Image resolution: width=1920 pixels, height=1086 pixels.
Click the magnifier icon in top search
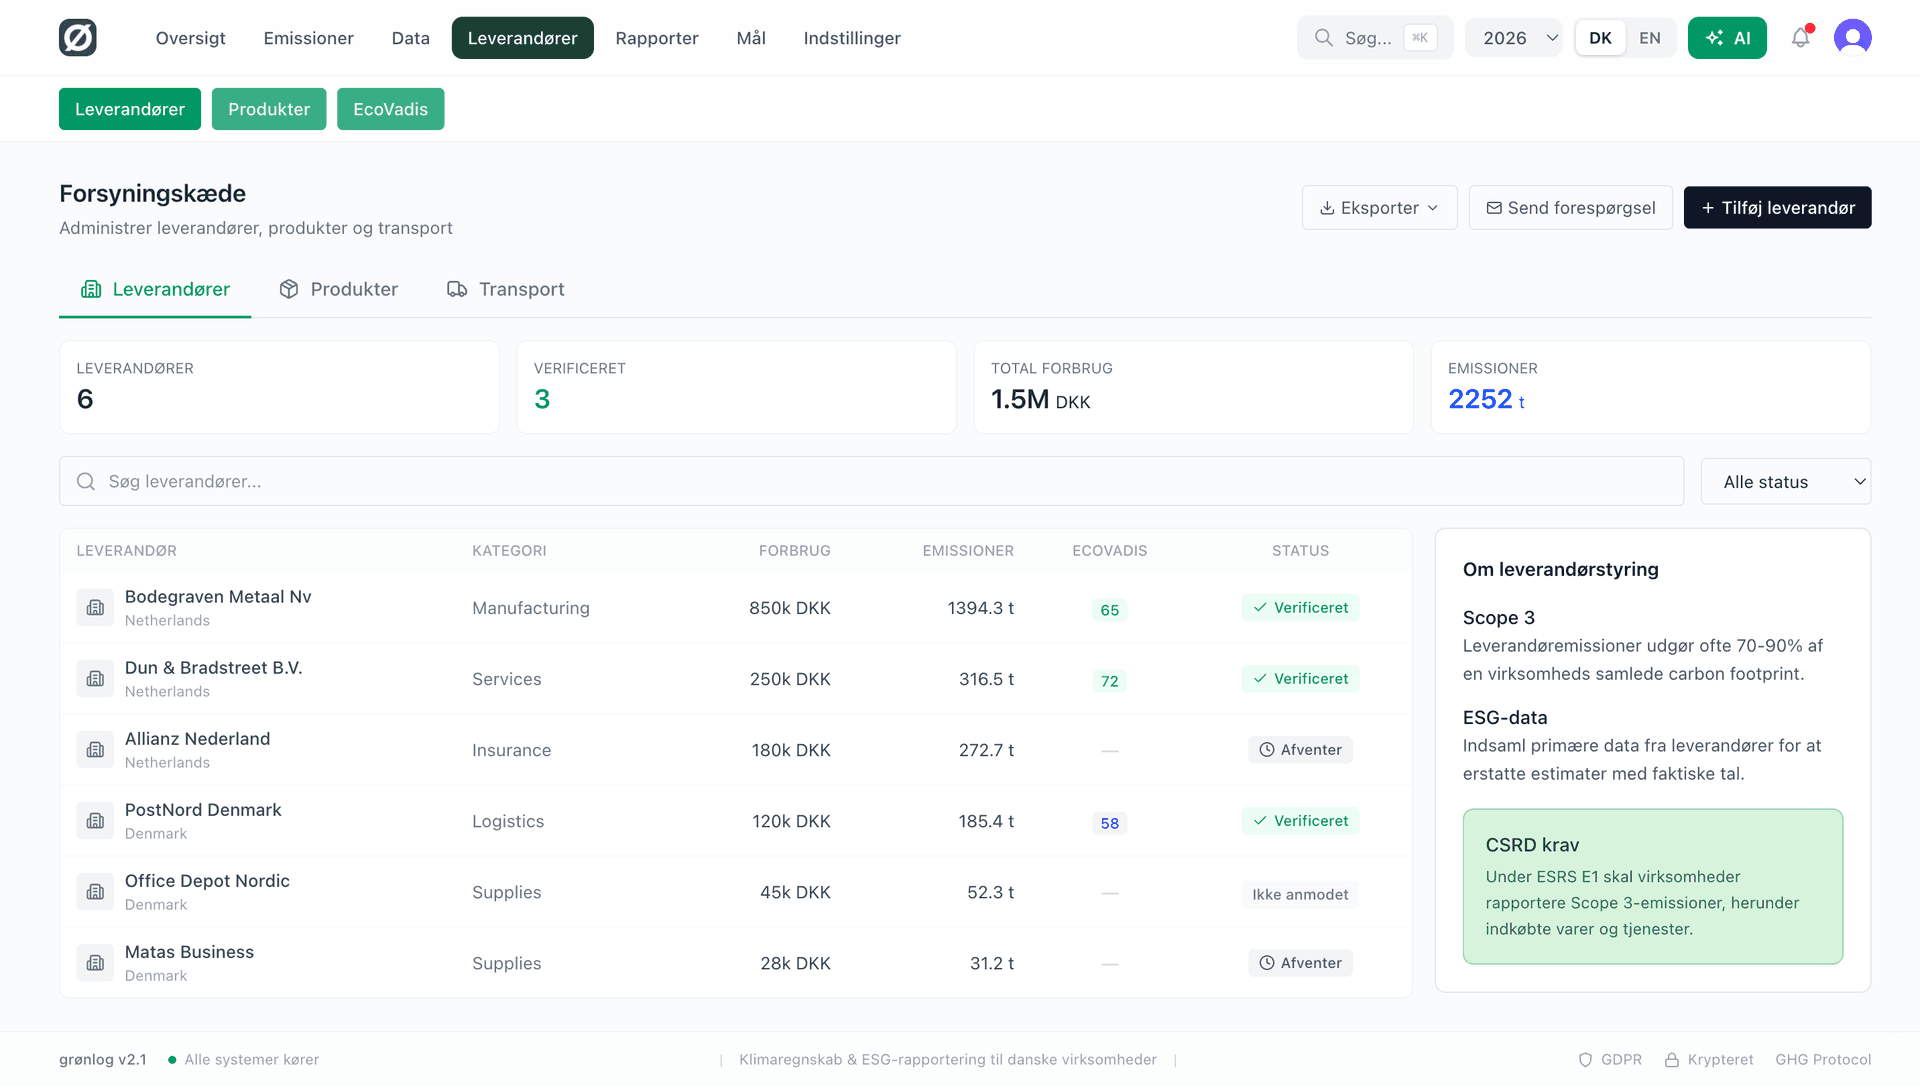click(x=1323, y=38)
